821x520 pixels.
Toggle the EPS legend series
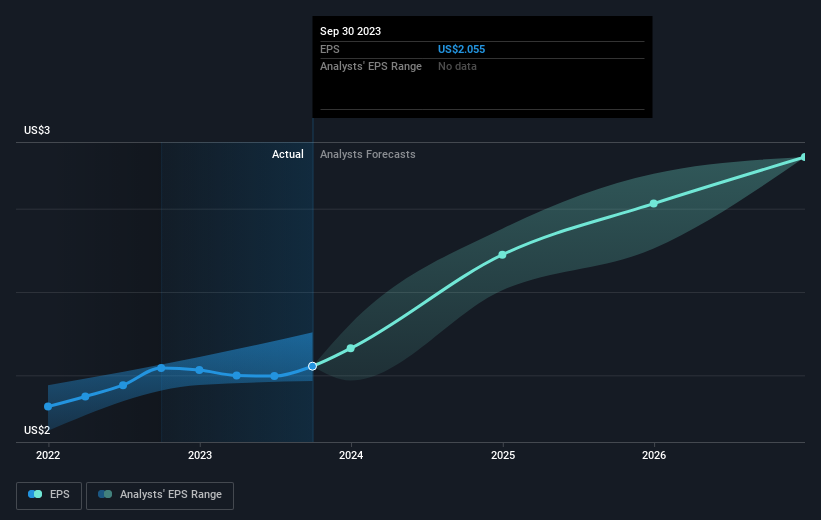pos(50,494)
